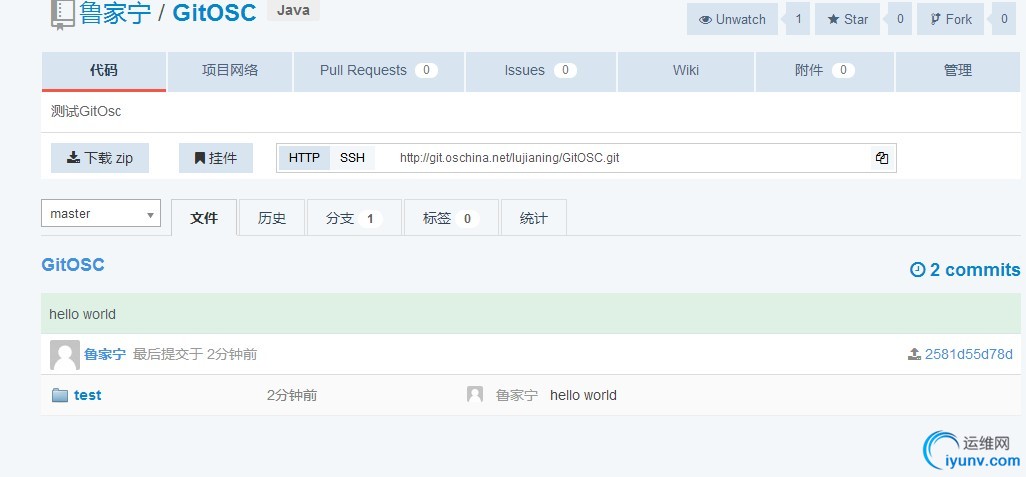Open commit 2581d55d78d

coord(968,355)
